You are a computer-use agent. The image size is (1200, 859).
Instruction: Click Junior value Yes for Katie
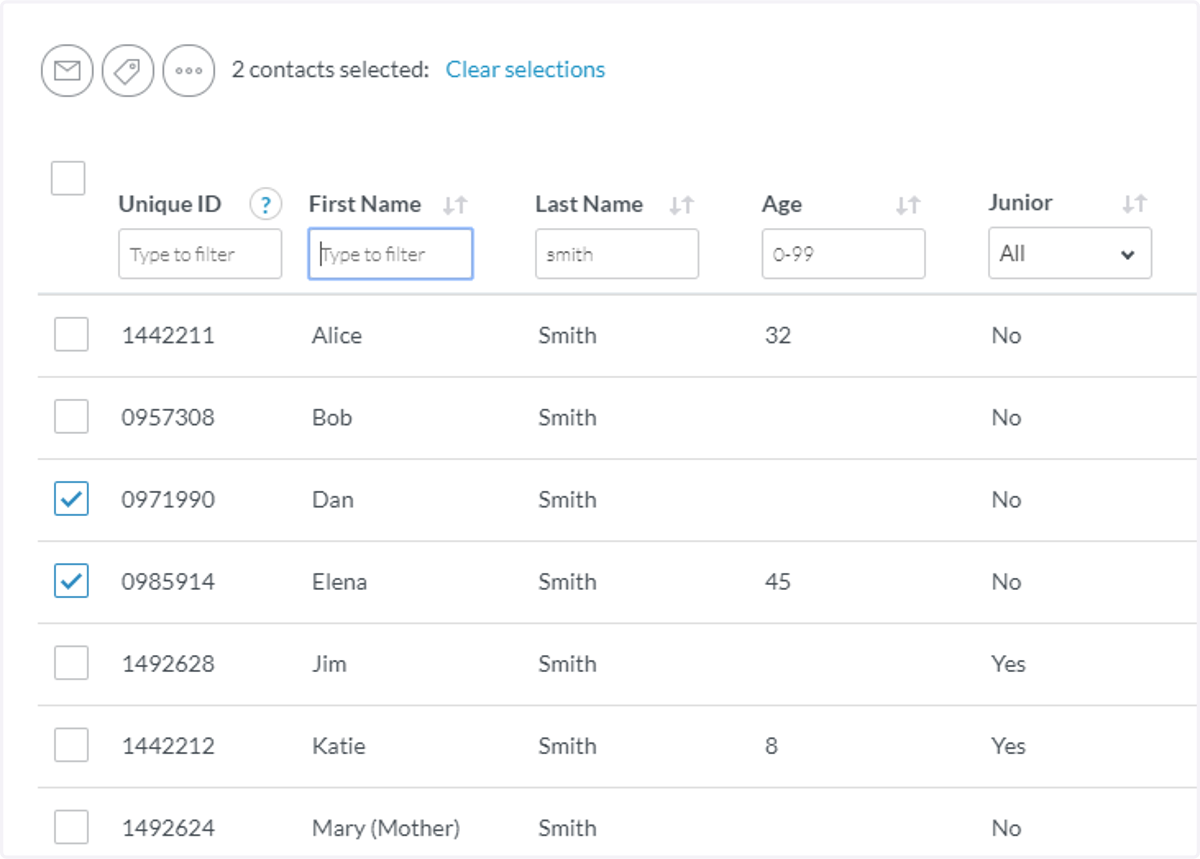tap(1009, 745)
